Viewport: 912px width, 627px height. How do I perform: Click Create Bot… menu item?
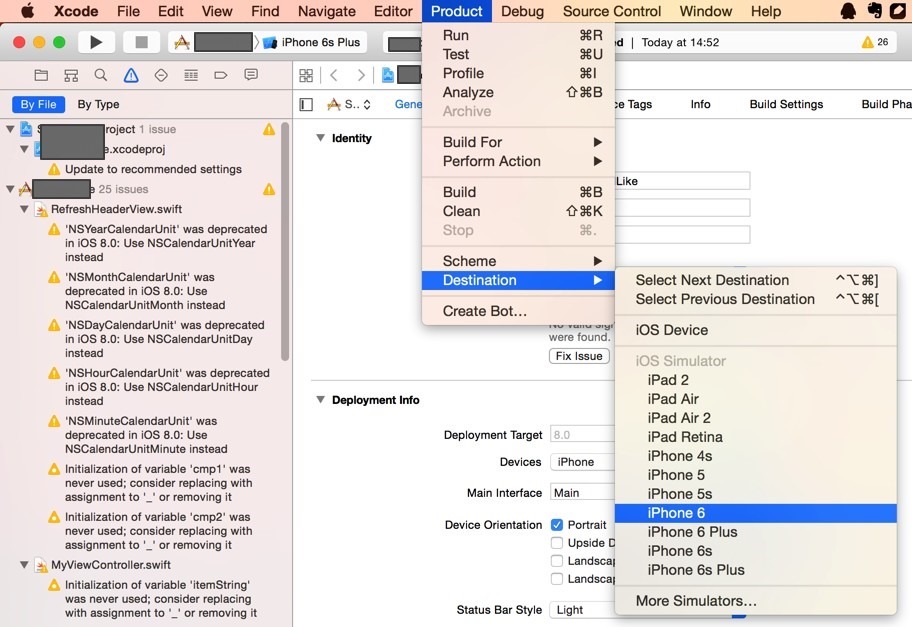coord(518,311)
